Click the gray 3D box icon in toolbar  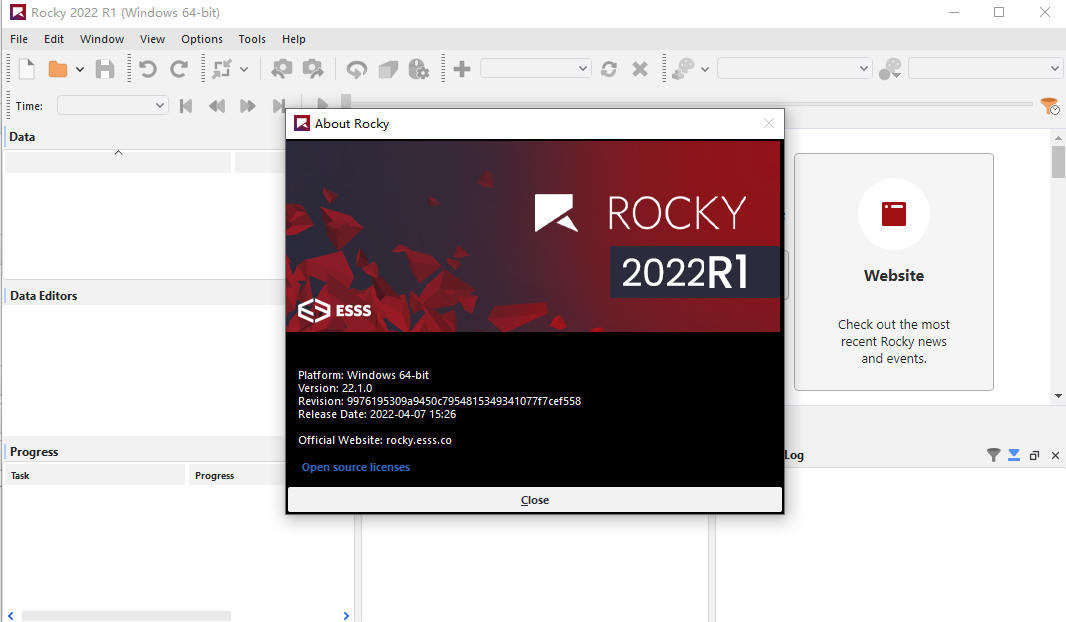[x=388, y=69]
